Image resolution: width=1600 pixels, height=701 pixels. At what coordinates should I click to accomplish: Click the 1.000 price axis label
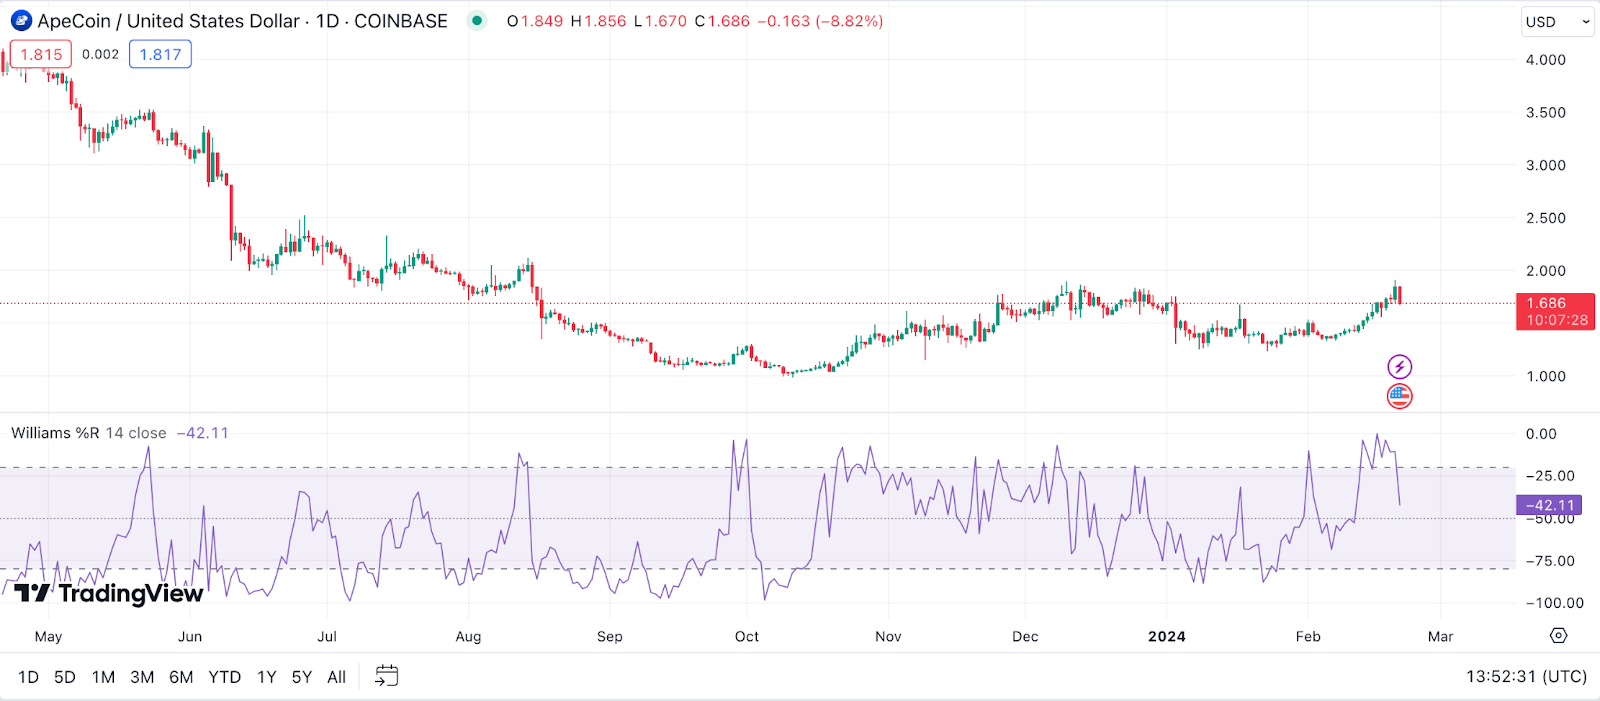(x=1545, y=376)
